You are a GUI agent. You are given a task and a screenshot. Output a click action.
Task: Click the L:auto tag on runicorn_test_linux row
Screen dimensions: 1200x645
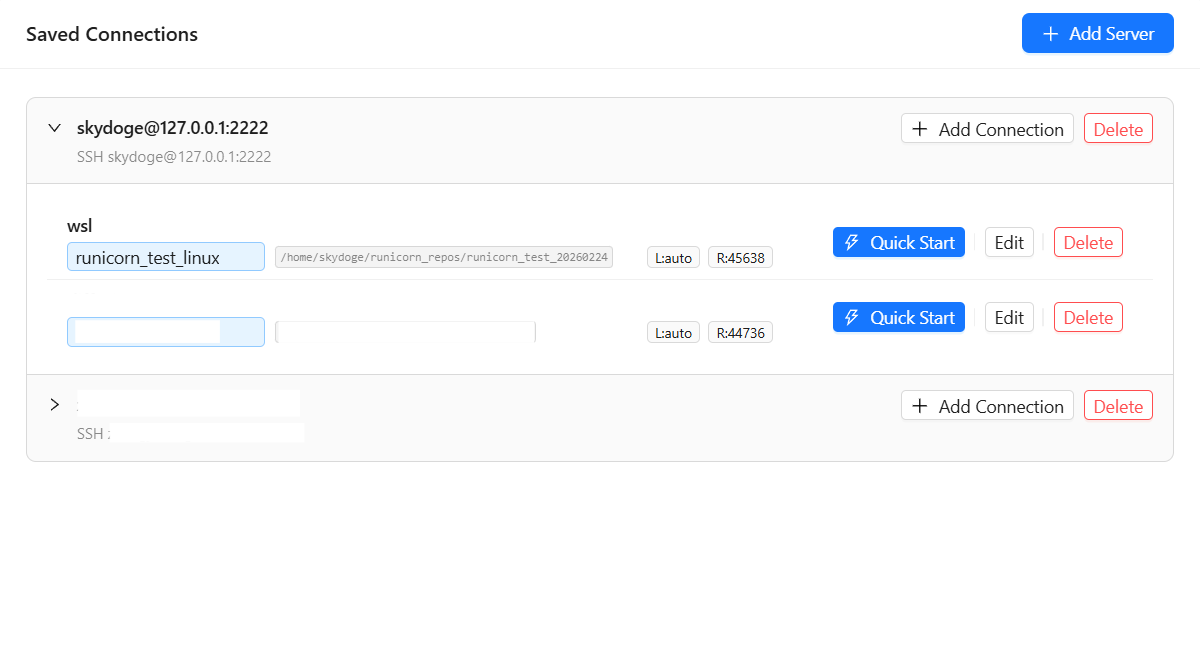[x=673, y=258]
